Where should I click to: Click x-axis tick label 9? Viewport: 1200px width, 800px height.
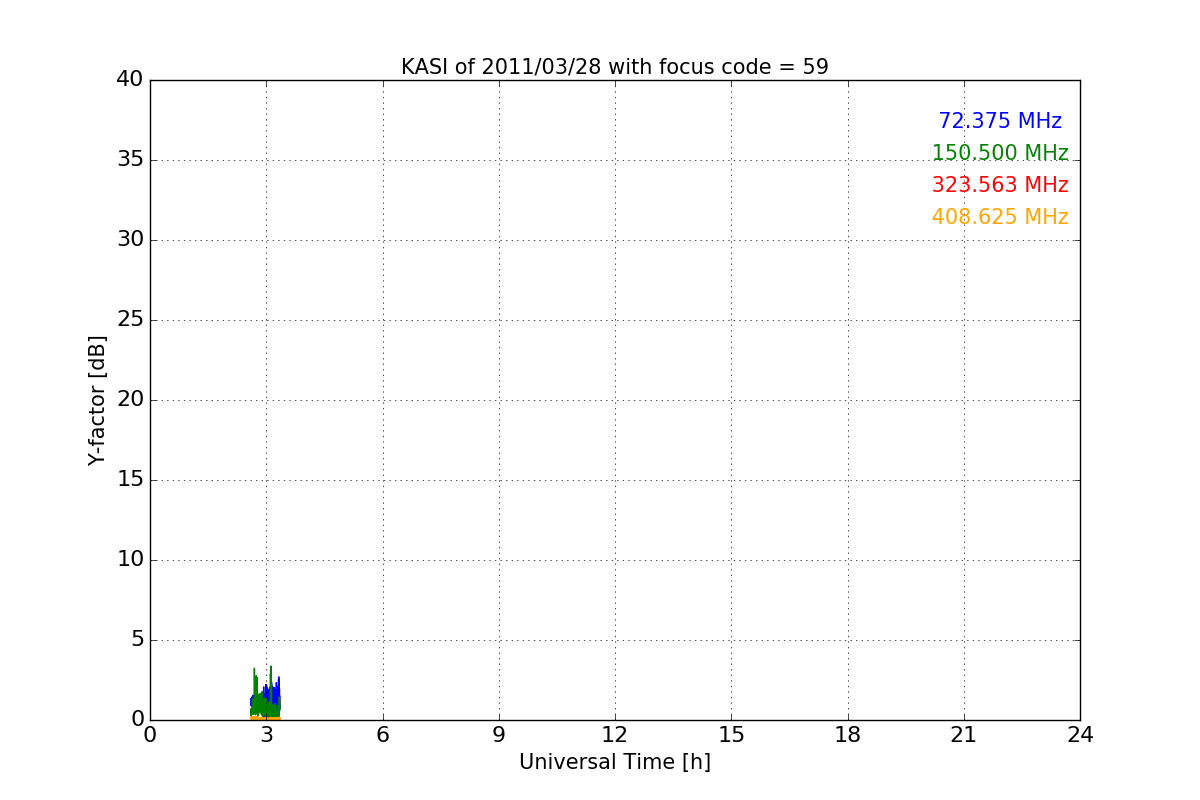click(499, 735)
